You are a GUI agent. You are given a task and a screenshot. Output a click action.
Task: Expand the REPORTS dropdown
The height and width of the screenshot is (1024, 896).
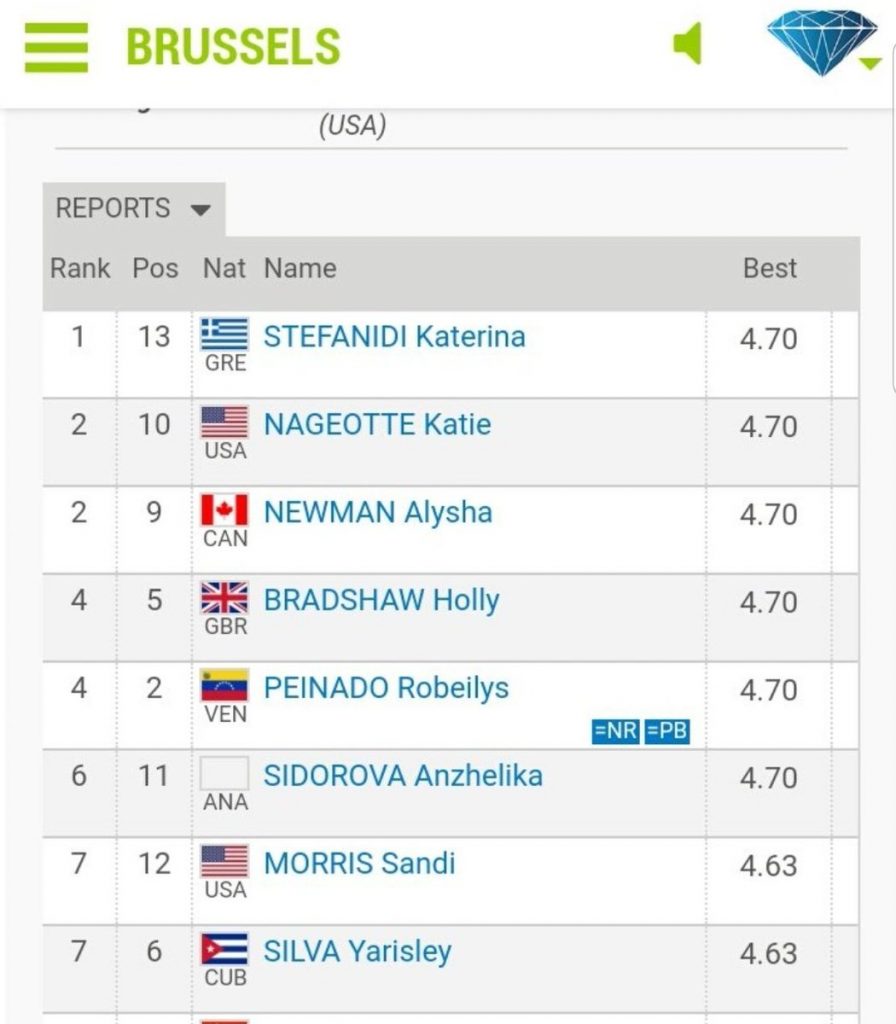click(x=133, y=209)
